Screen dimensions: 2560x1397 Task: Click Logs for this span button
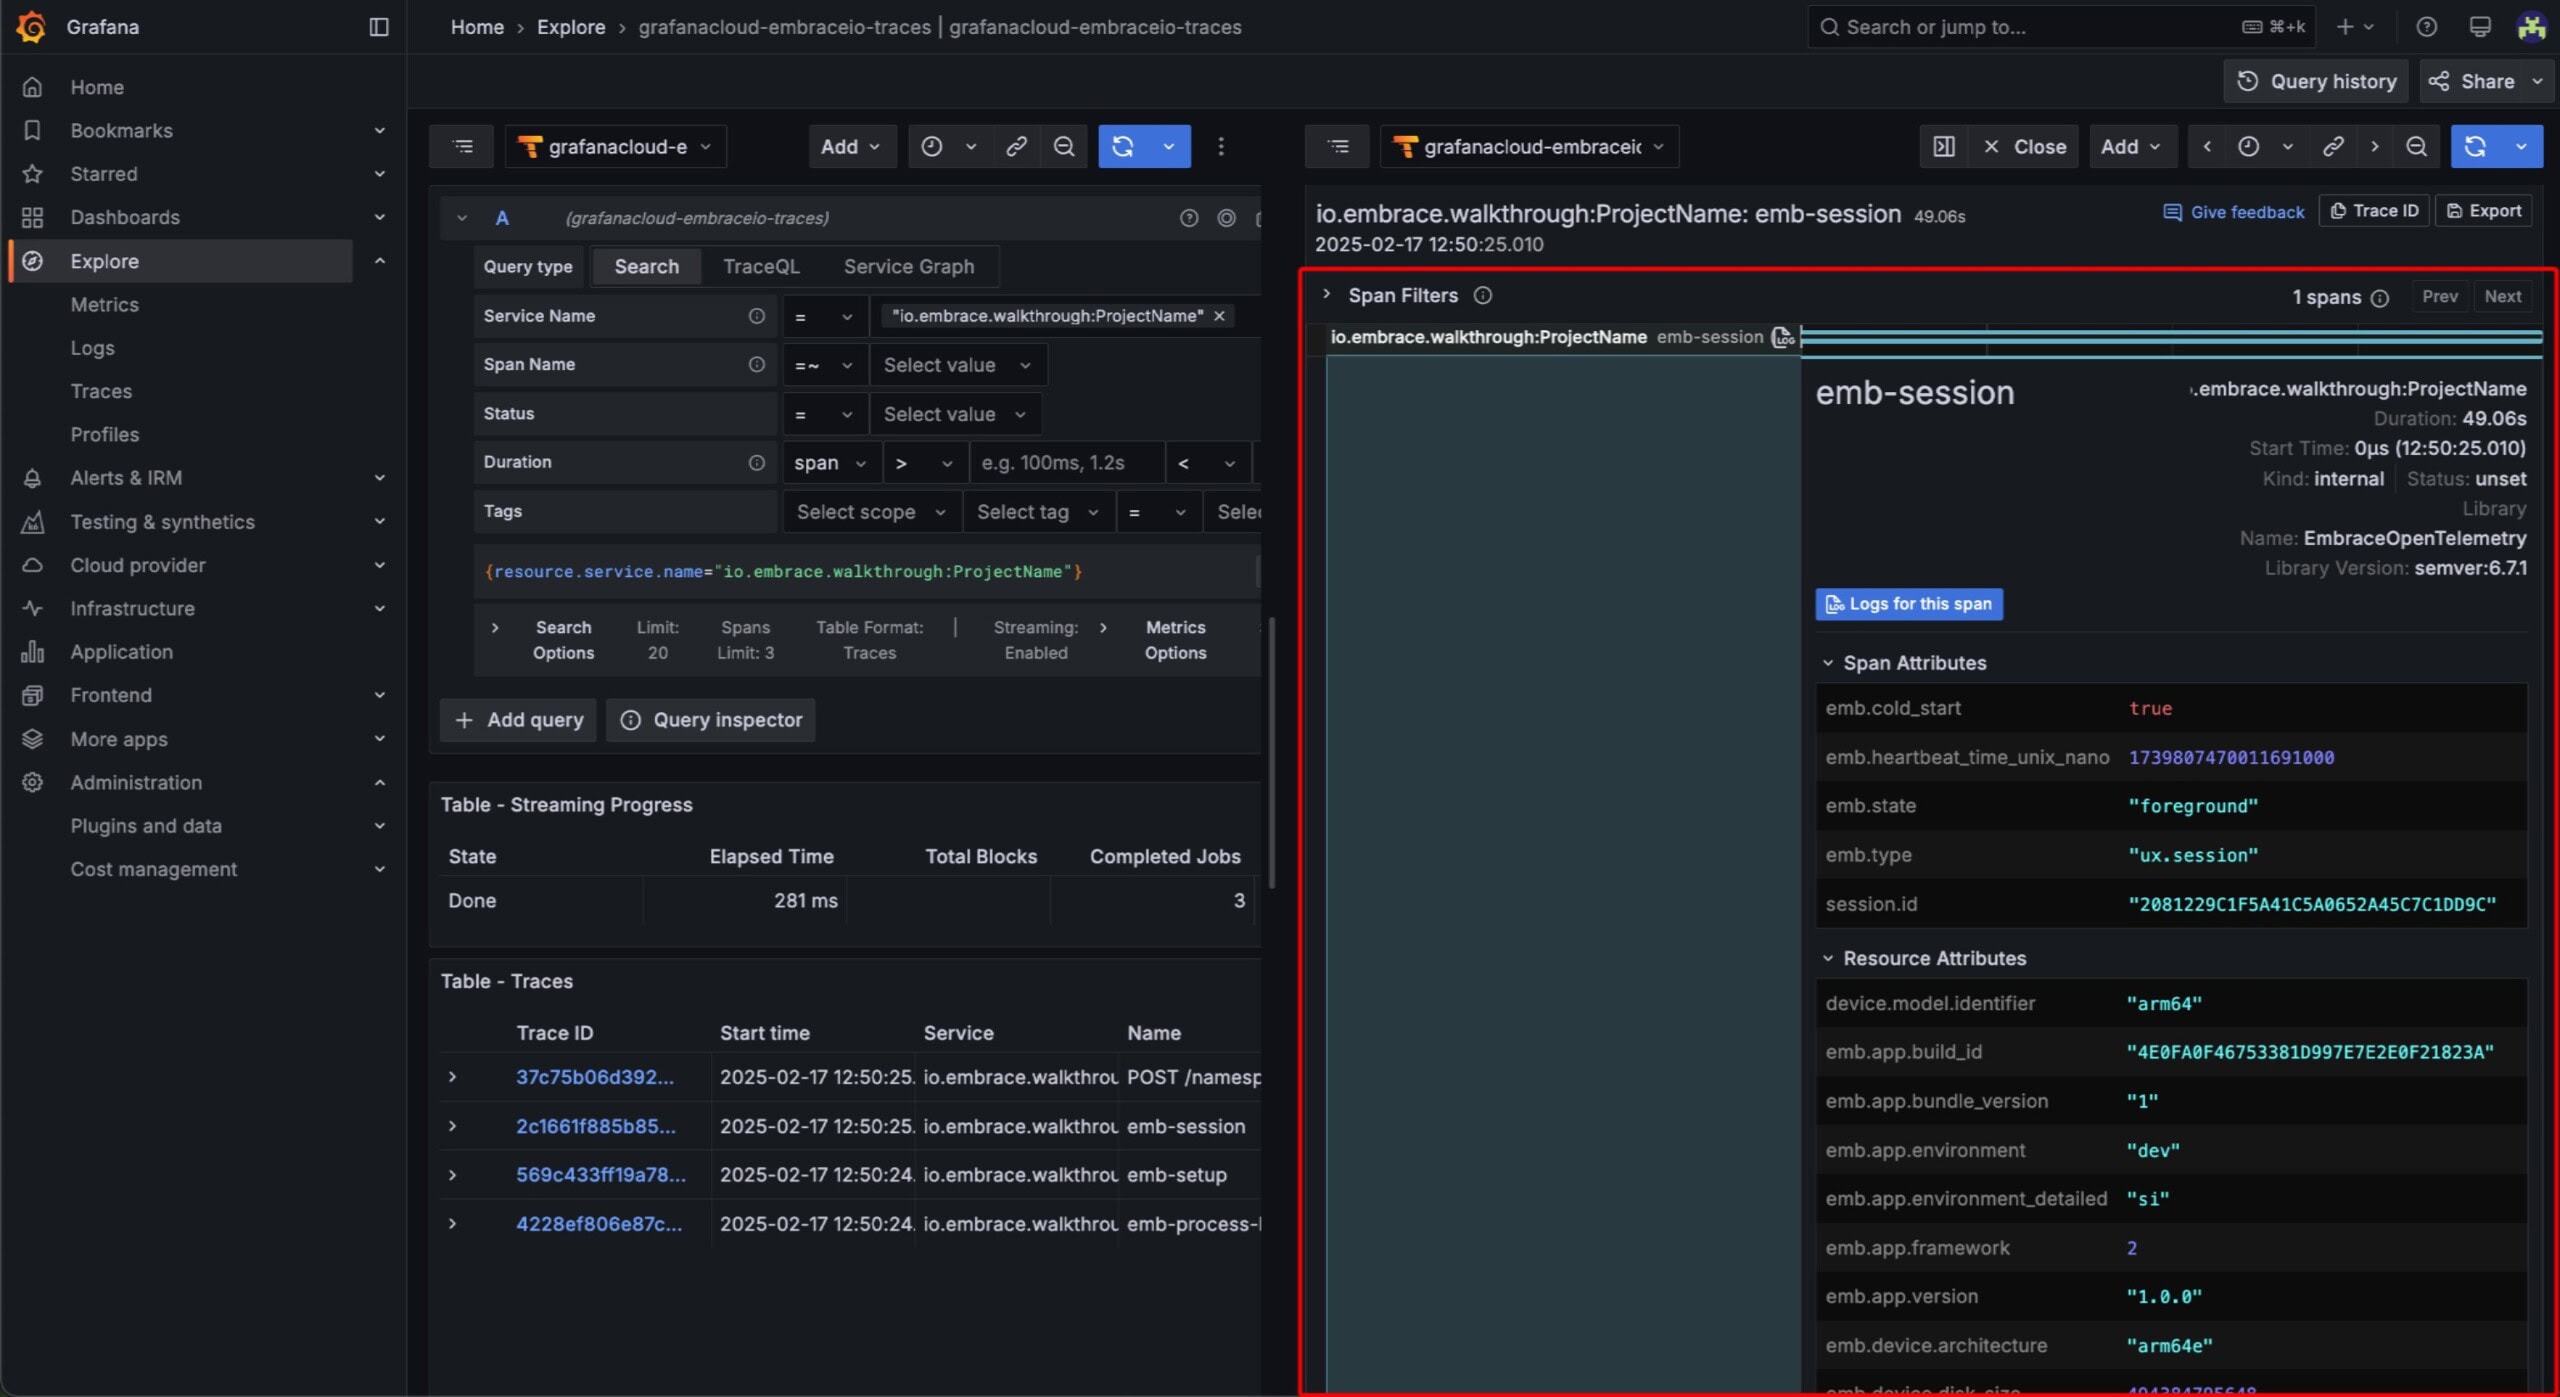1909,604
